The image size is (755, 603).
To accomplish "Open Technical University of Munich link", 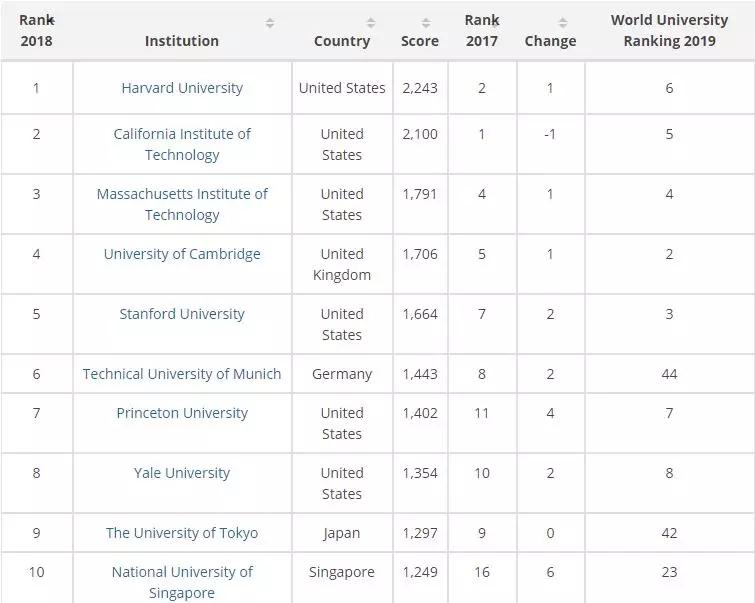I will (182, 374).
